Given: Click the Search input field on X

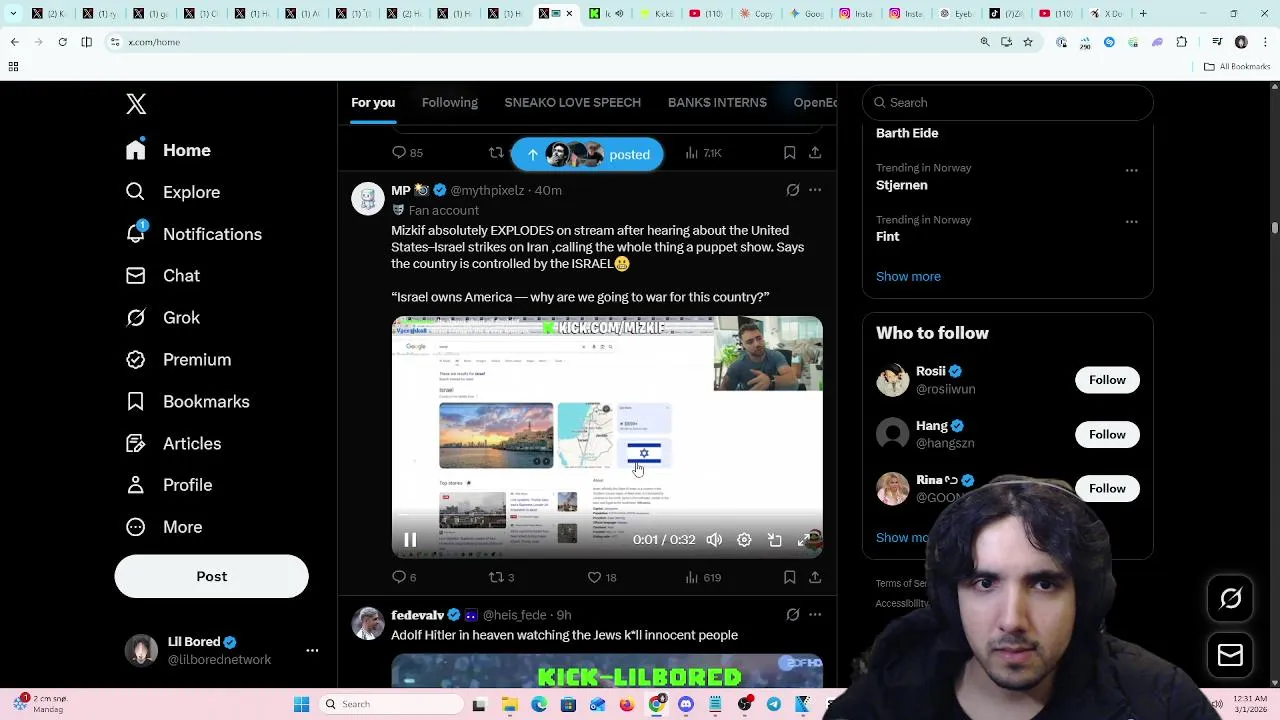Looking at the screenshot, I should click(1008, 102).
